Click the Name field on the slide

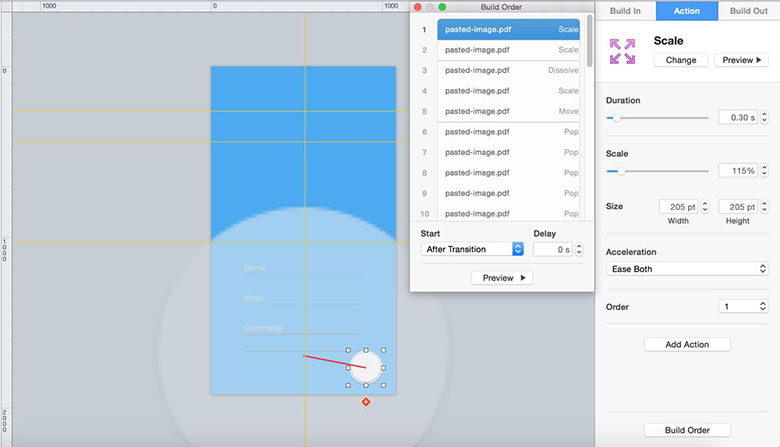(301, 268)
